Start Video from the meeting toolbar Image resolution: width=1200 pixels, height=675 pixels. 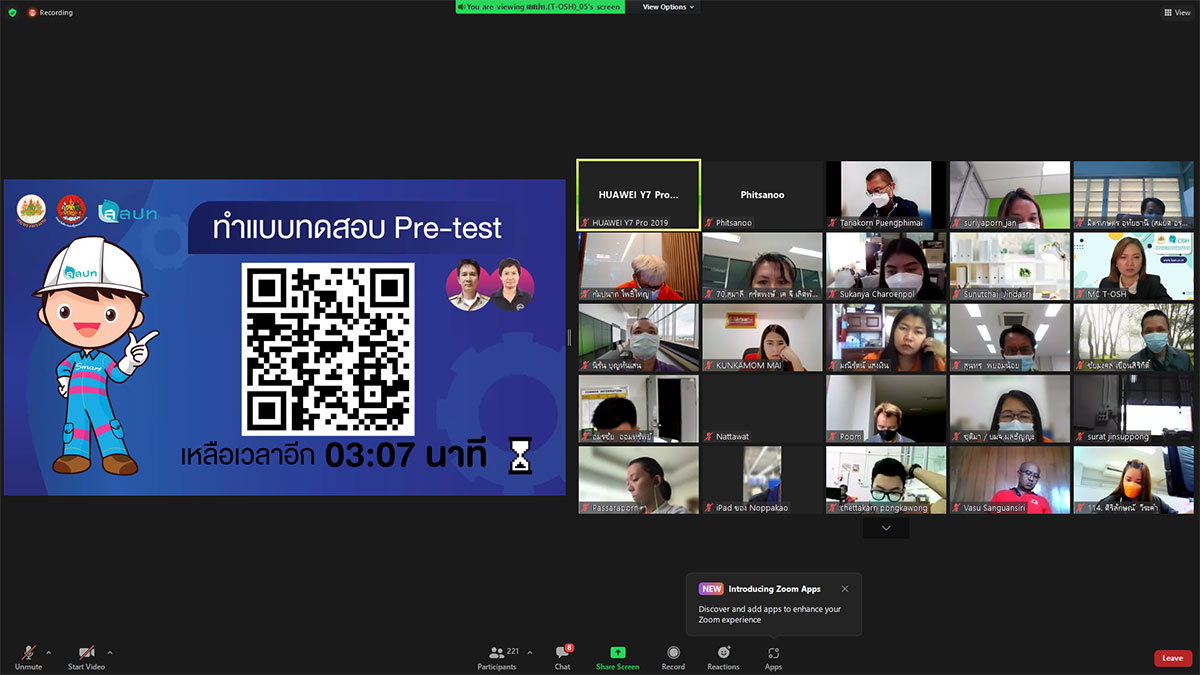(x=86, y=656)
